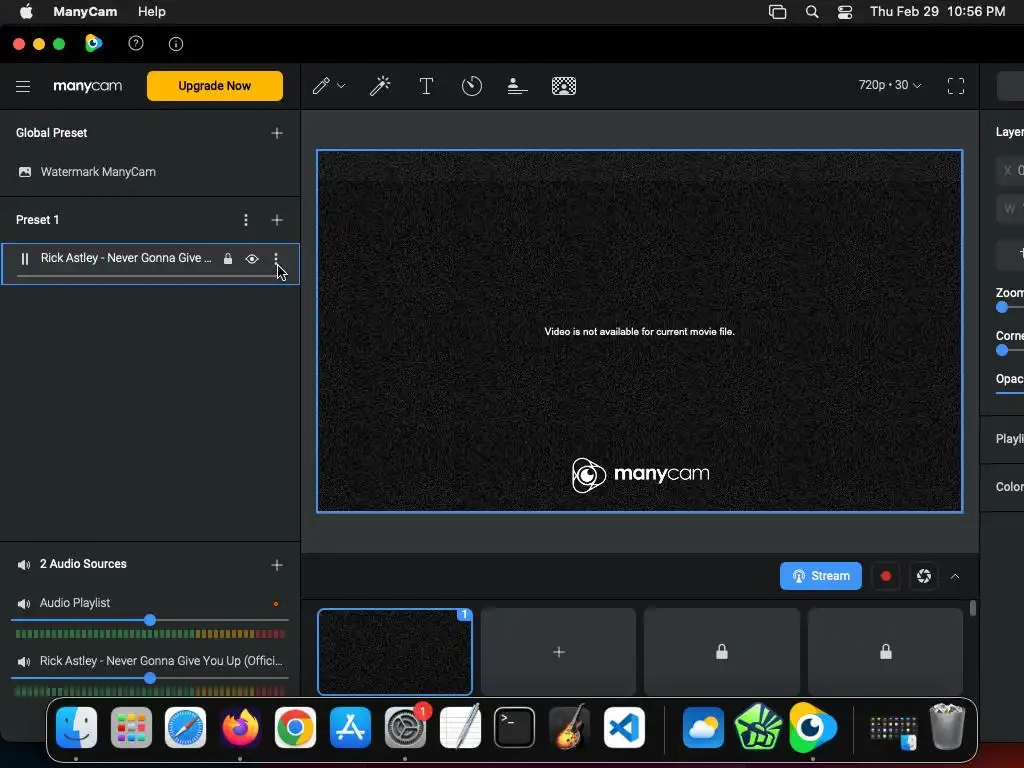Click the Preset 1 heading
1024x768 pixels.
click(x=37, y=220)
